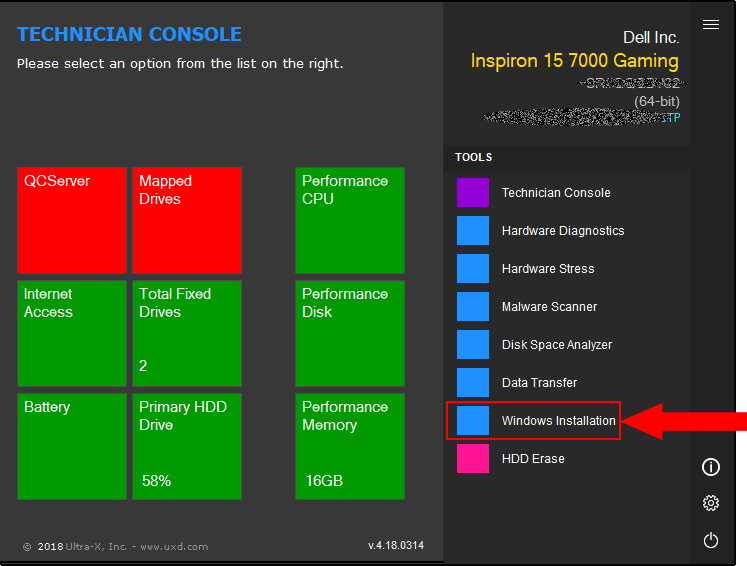Select the Performance CPU tile

pyautogui.click(x=350, y=220)
